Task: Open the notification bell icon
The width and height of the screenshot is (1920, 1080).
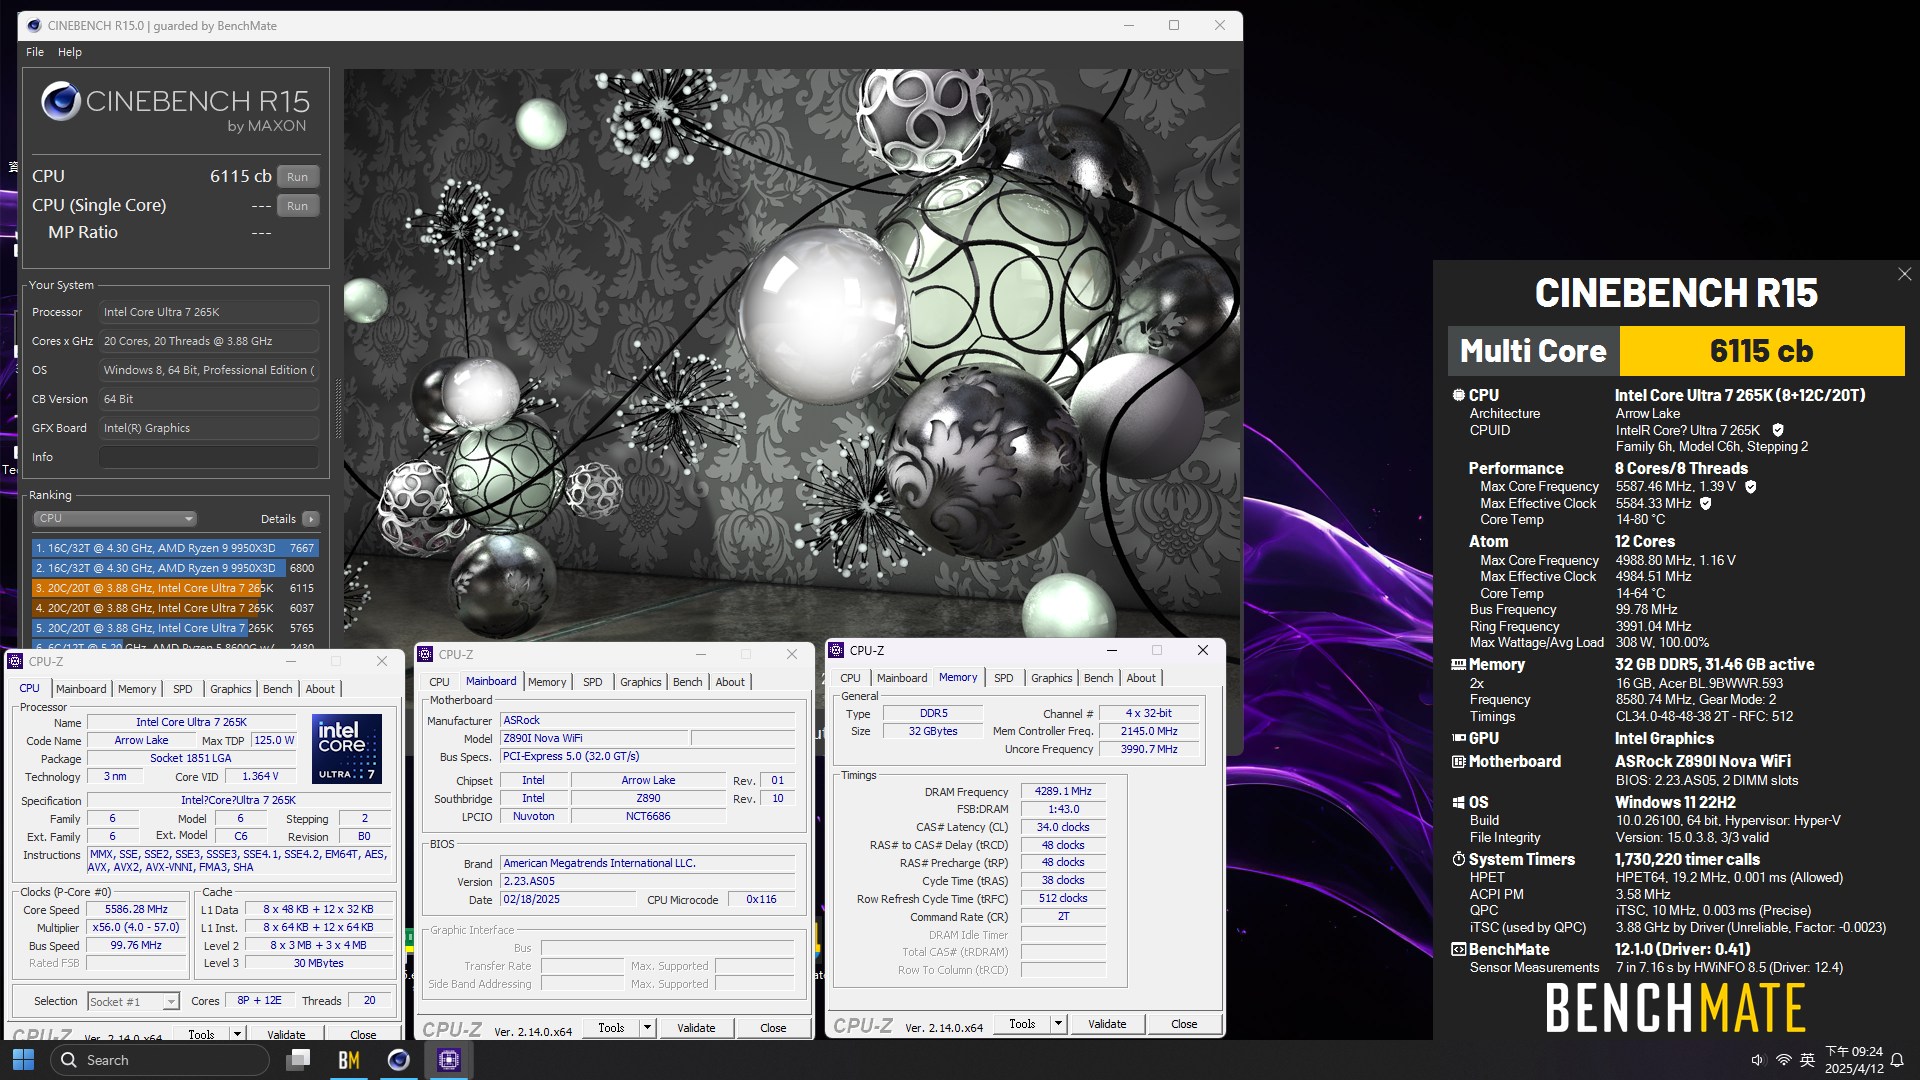Action: coord(1896,1060)
